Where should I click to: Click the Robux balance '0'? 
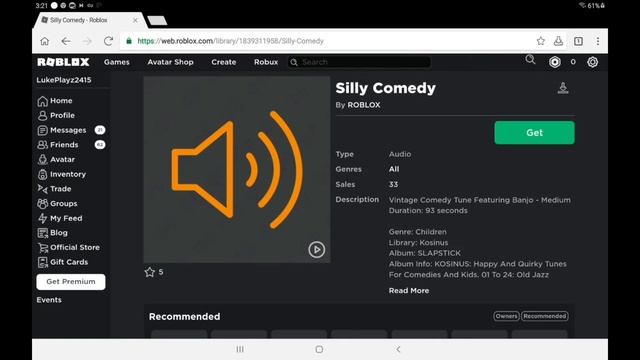tap(573, 62)
